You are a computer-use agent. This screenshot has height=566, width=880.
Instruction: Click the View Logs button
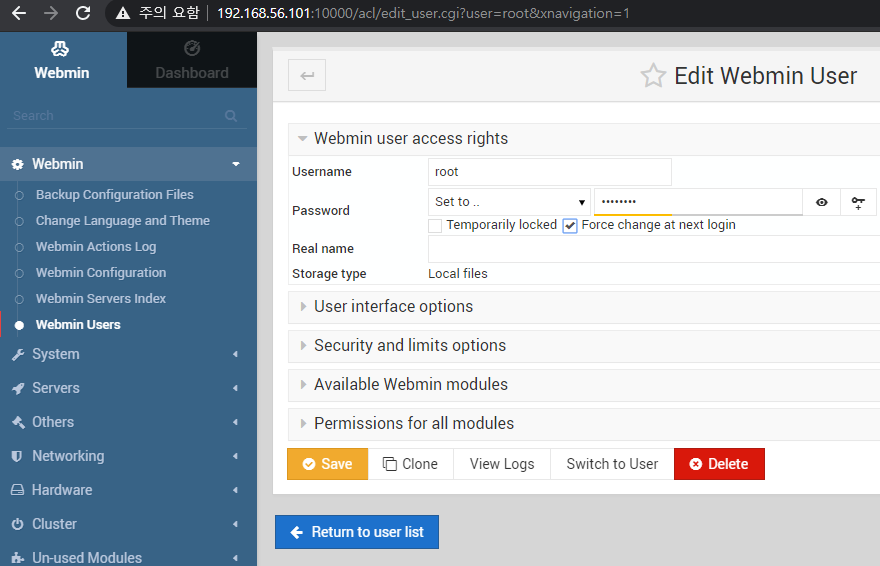502,464
